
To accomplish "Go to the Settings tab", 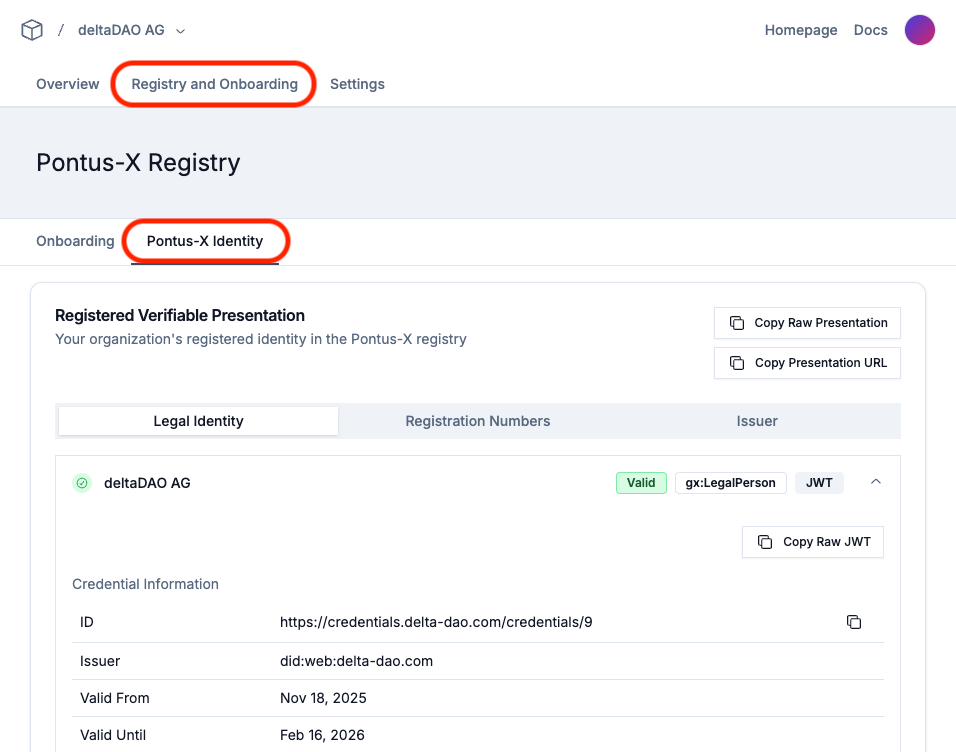I will [x=357, y=84].
